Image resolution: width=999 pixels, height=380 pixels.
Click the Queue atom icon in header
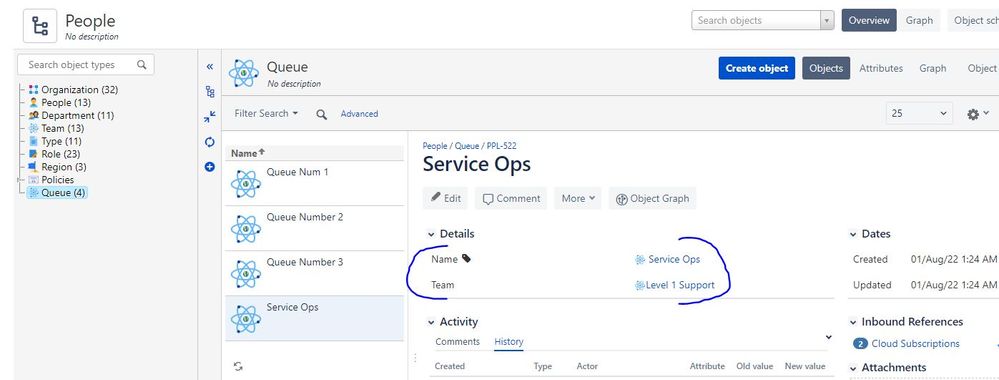coord(243,73)
